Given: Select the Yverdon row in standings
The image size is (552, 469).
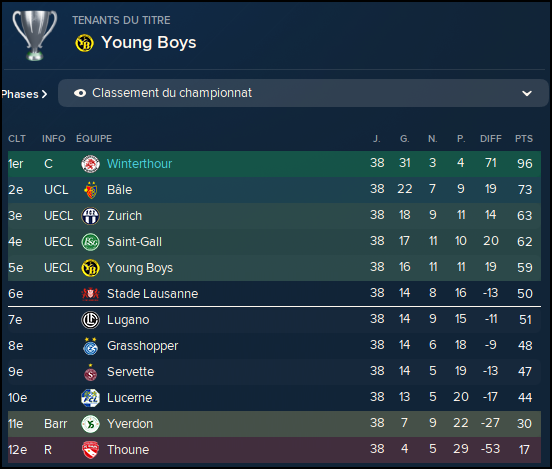Looking at the screenshot, I should [x=274, y=424].
